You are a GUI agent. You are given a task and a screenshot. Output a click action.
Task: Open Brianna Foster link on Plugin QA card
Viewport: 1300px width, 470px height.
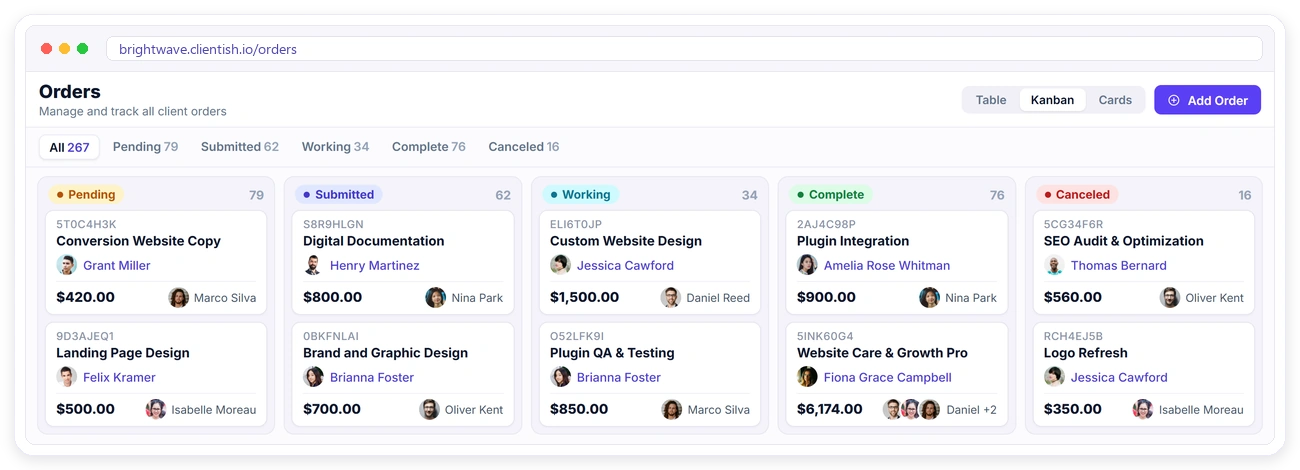[x=619, y=377]
